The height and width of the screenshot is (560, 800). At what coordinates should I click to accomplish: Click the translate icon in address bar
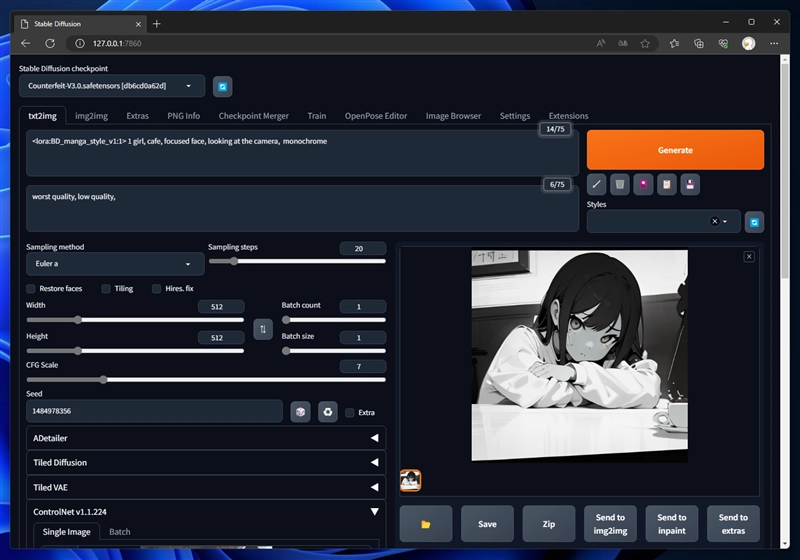tap(623, 43)
